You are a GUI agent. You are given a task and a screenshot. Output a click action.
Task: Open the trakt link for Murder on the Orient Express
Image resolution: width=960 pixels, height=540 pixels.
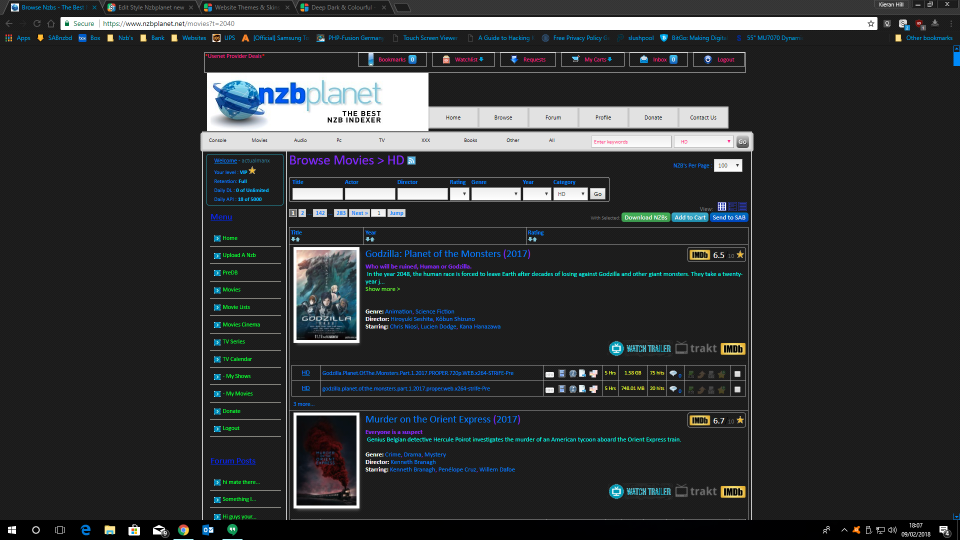coord(696,491)
